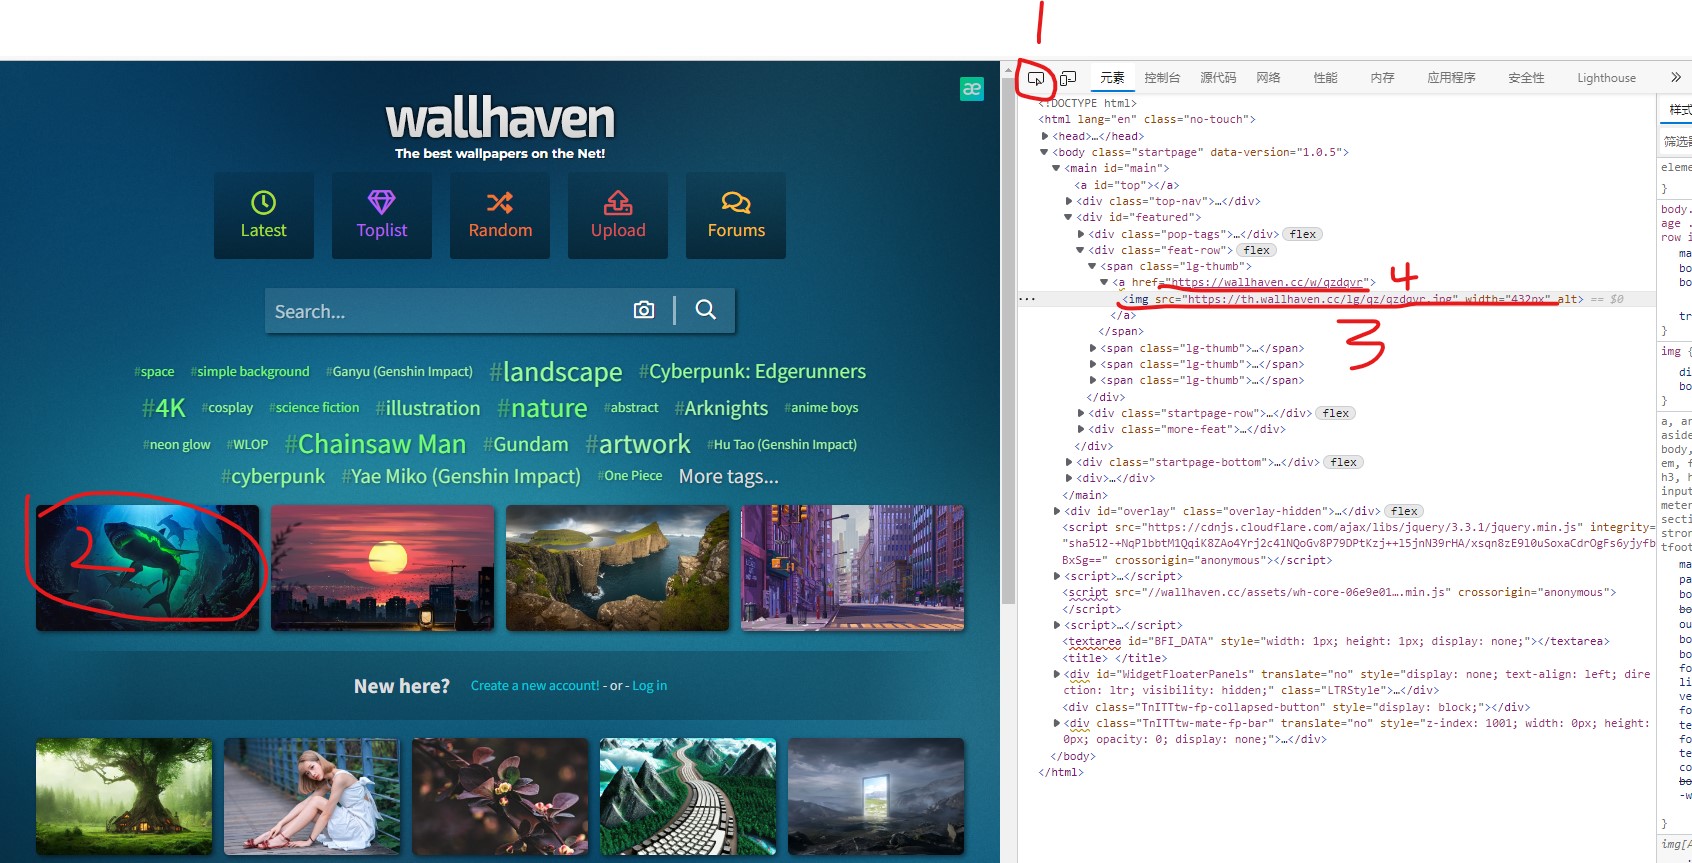Open the Latest wallpapers clock icon
Screen dimensions: 1692x863
[263, 203]
